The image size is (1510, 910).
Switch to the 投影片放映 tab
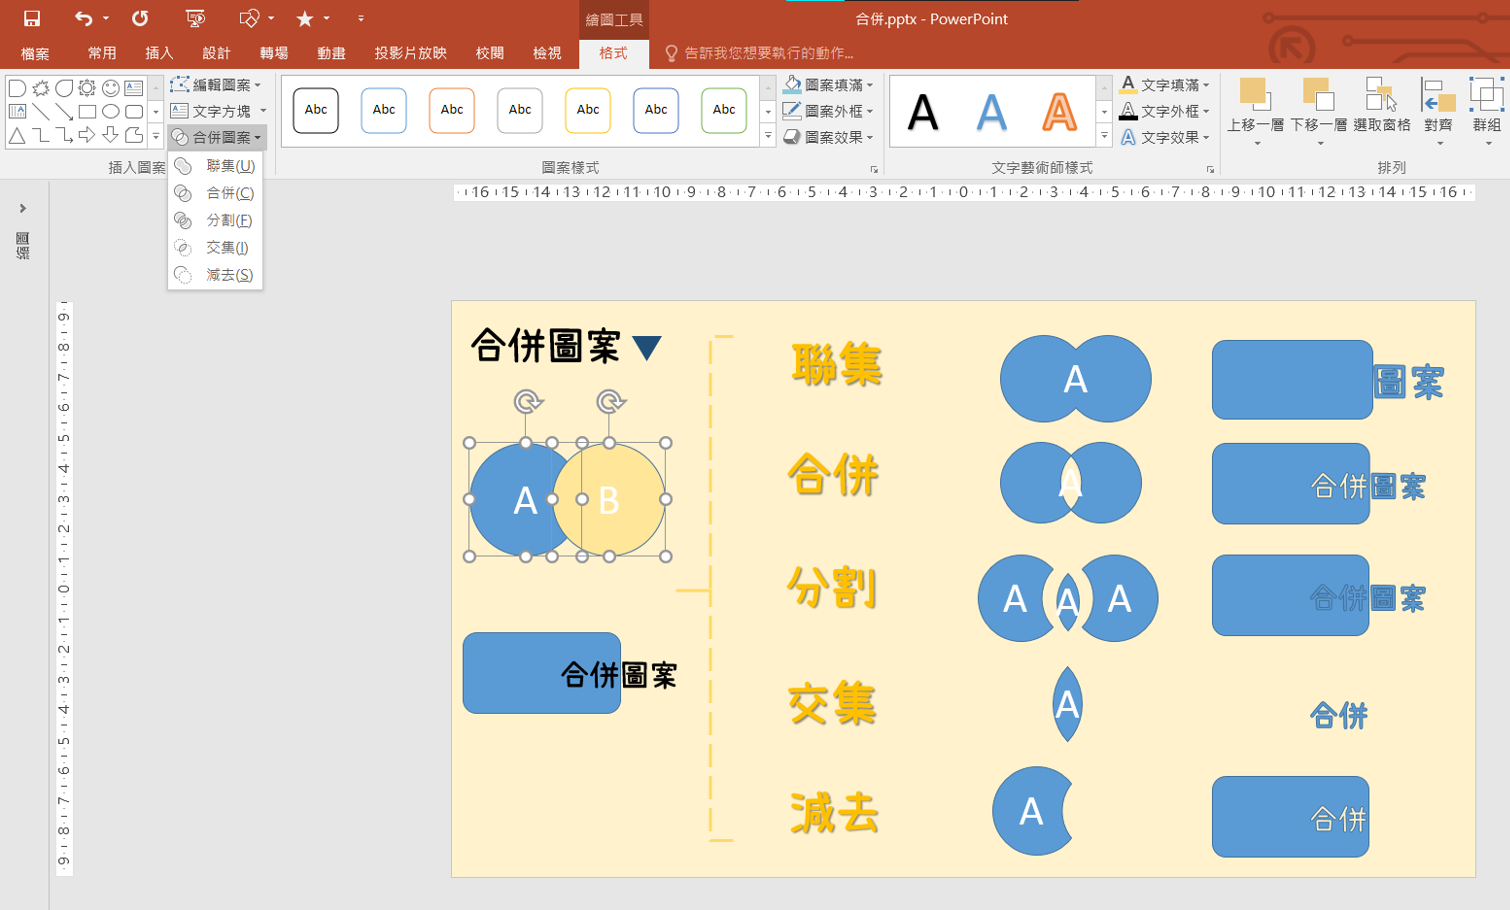410,53
